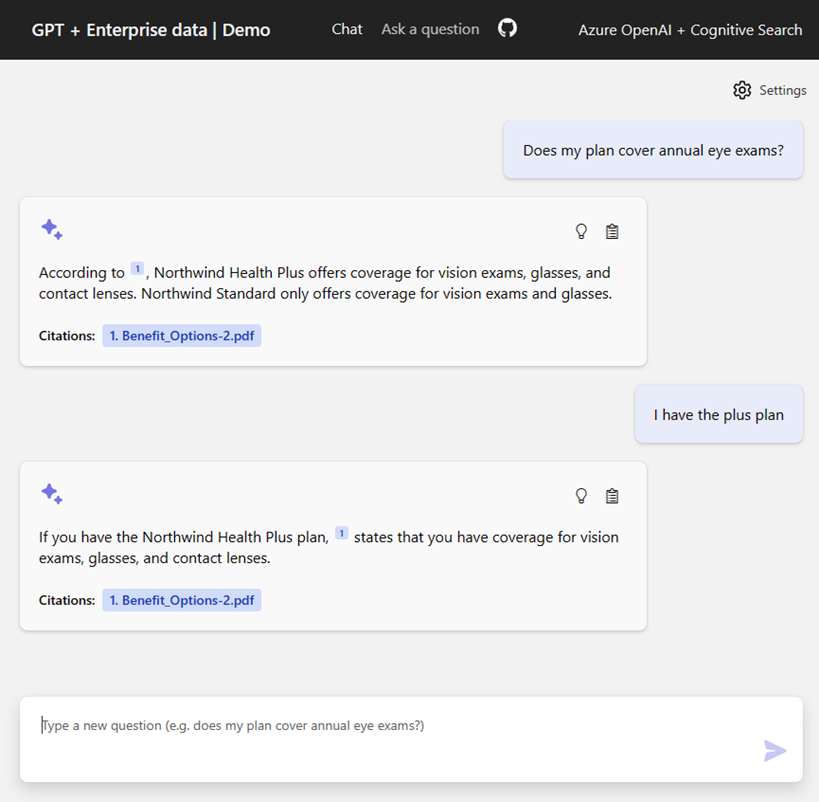Switch to the Chat tab
819x802 pixels.
(346, 29)
